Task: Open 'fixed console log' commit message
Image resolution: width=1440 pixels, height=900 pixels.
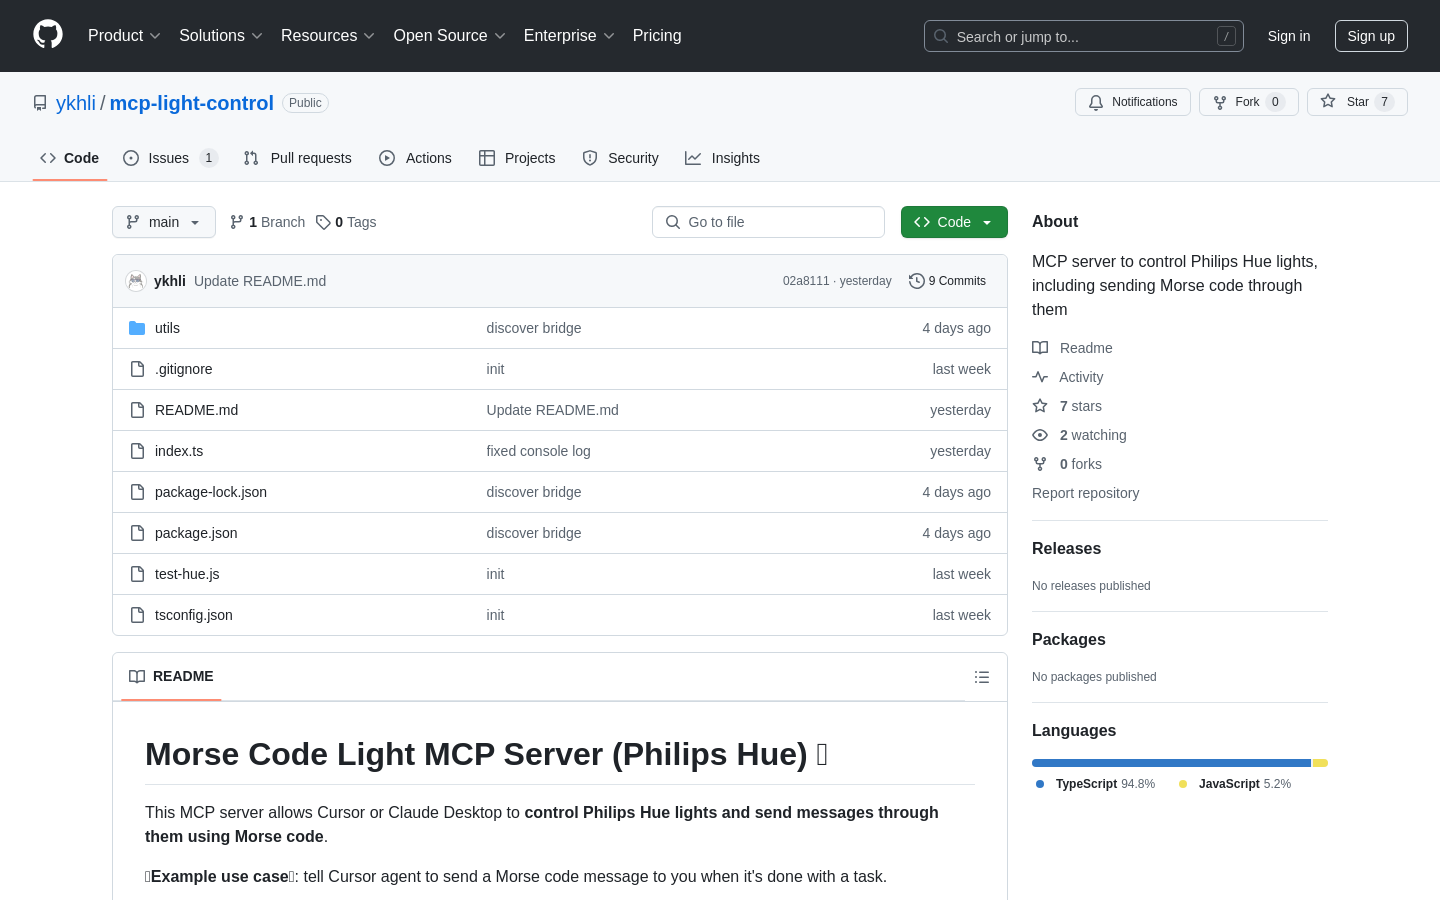Action: (538, 451)
